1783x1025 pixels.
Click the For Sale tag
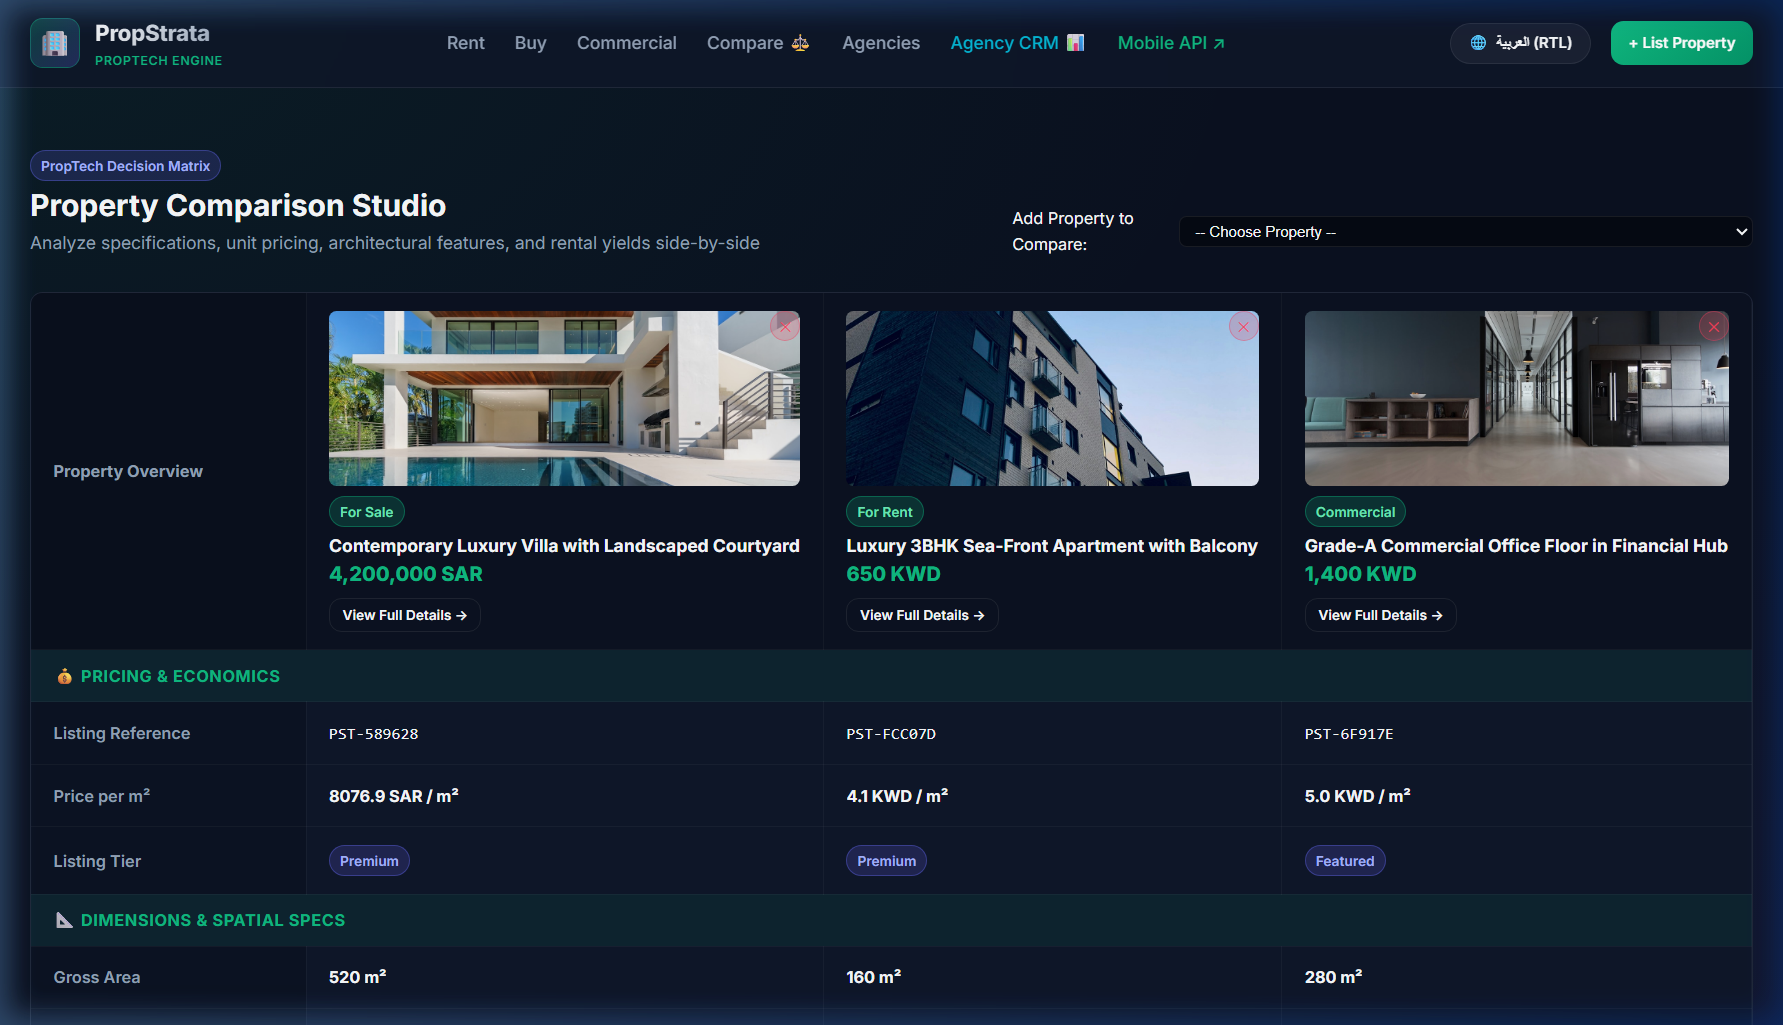[367, 512]
